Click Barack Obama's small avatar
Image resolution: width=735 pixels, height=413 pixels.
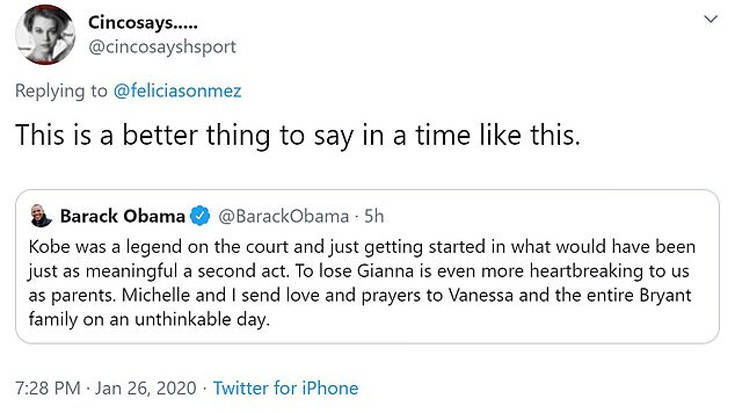39,216
